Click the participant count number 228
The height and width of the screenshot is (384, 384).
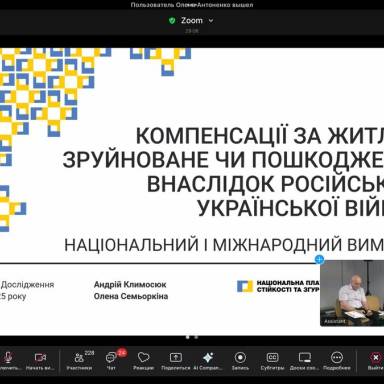point(89,353)
